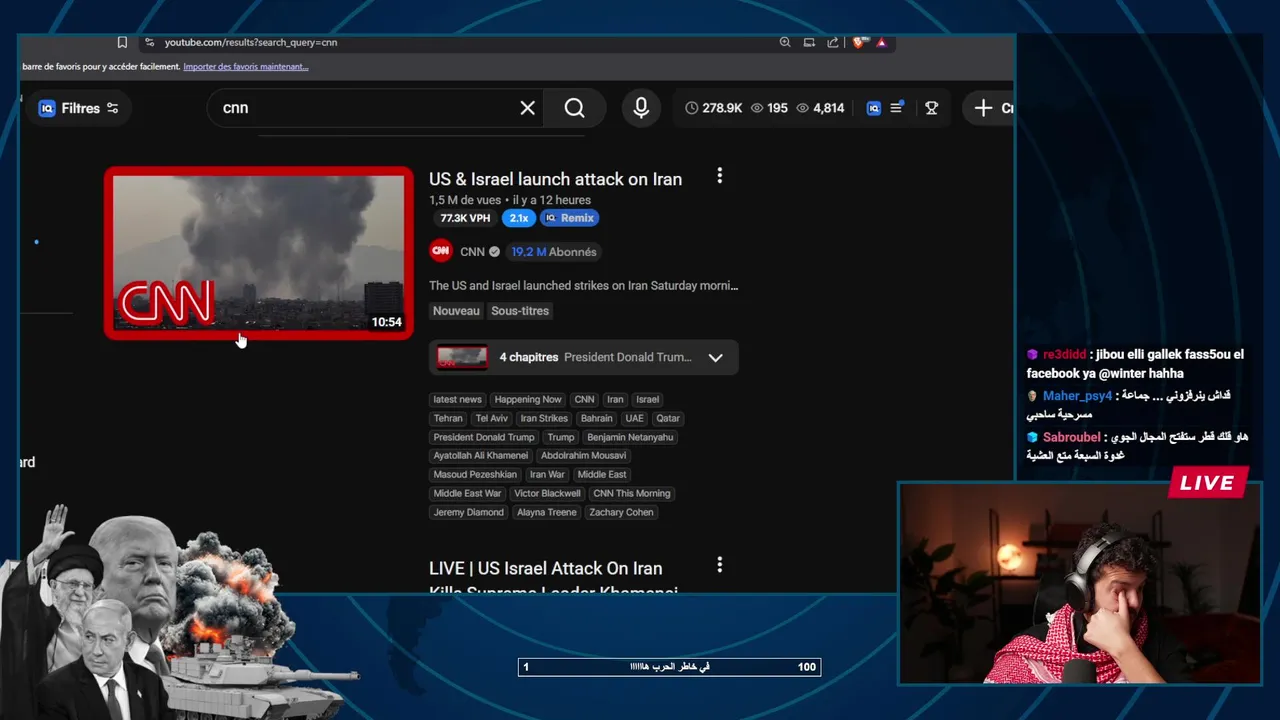Click the Masoud Pezeshkian tag

475,474
